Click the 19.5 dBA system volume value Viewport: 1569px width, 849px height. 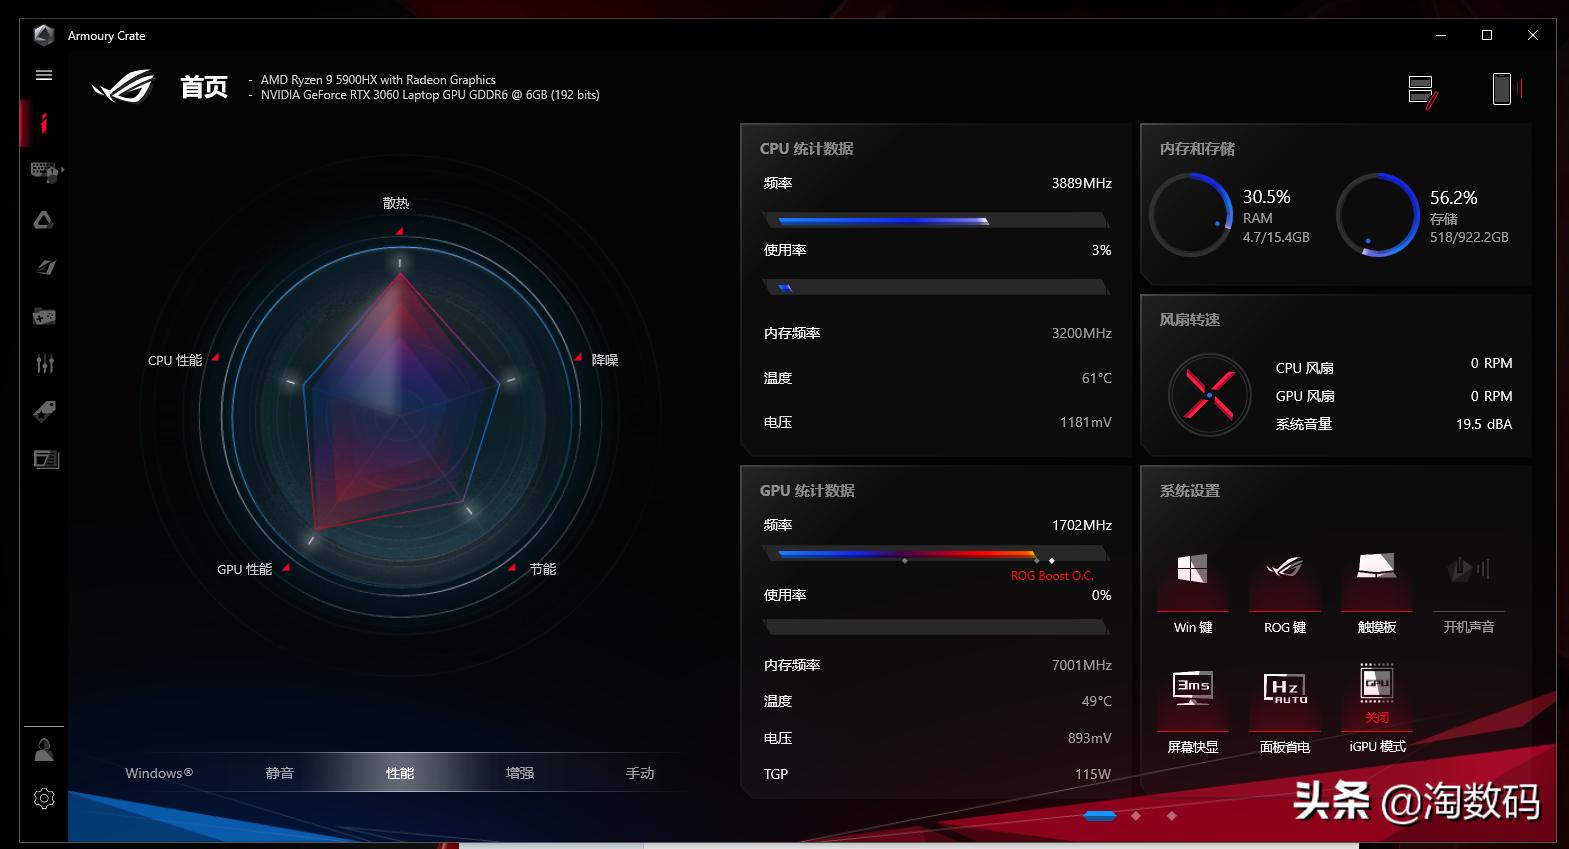[1484, 424]
